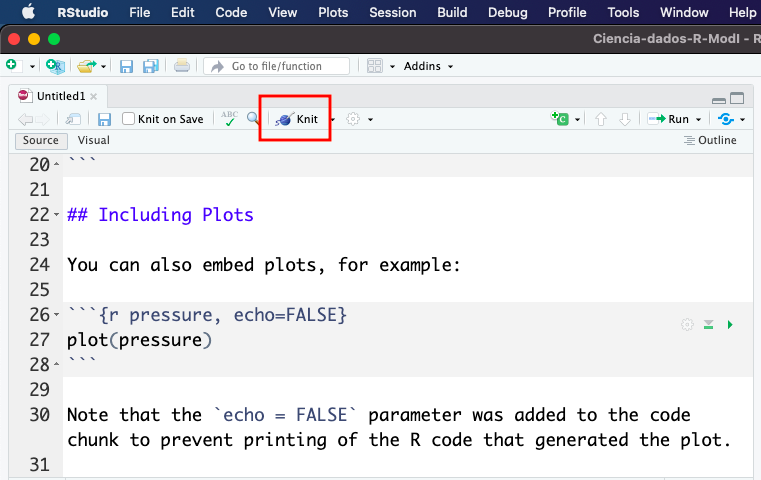
Task: Open pressure chunk options gear
Action: pyautogui.click(x=686, y=324)
